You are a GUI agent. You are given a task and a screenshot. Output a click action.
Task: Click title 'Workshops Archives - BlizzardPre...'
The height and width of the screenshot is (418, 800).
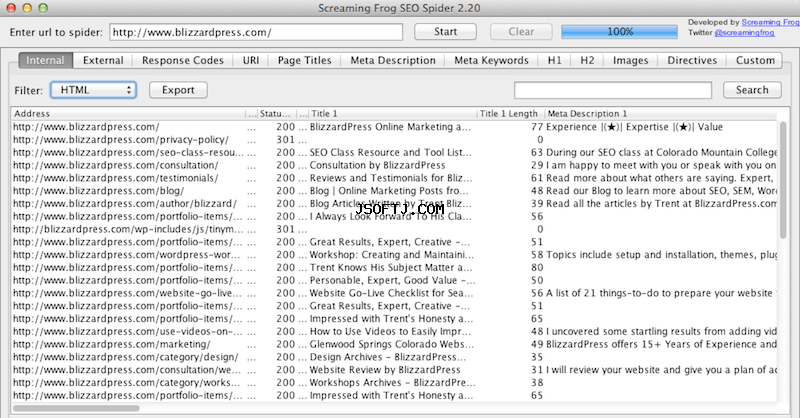(x=392, y=382)
